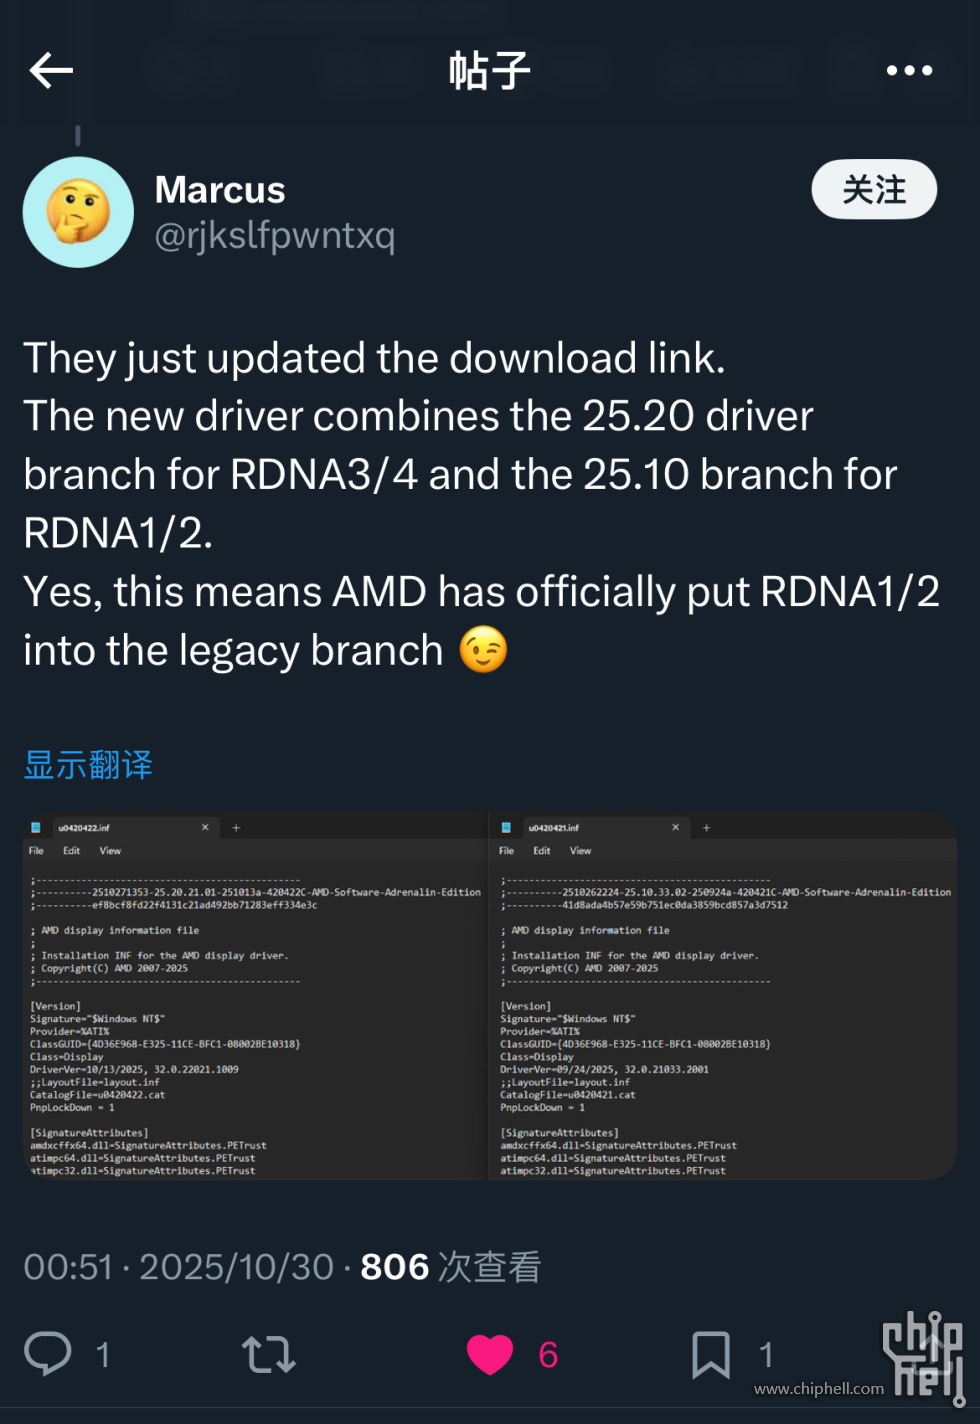Open the right u0420421.inf screenshot
This screenshot has width=980, height=1424.
point(723,1000)
